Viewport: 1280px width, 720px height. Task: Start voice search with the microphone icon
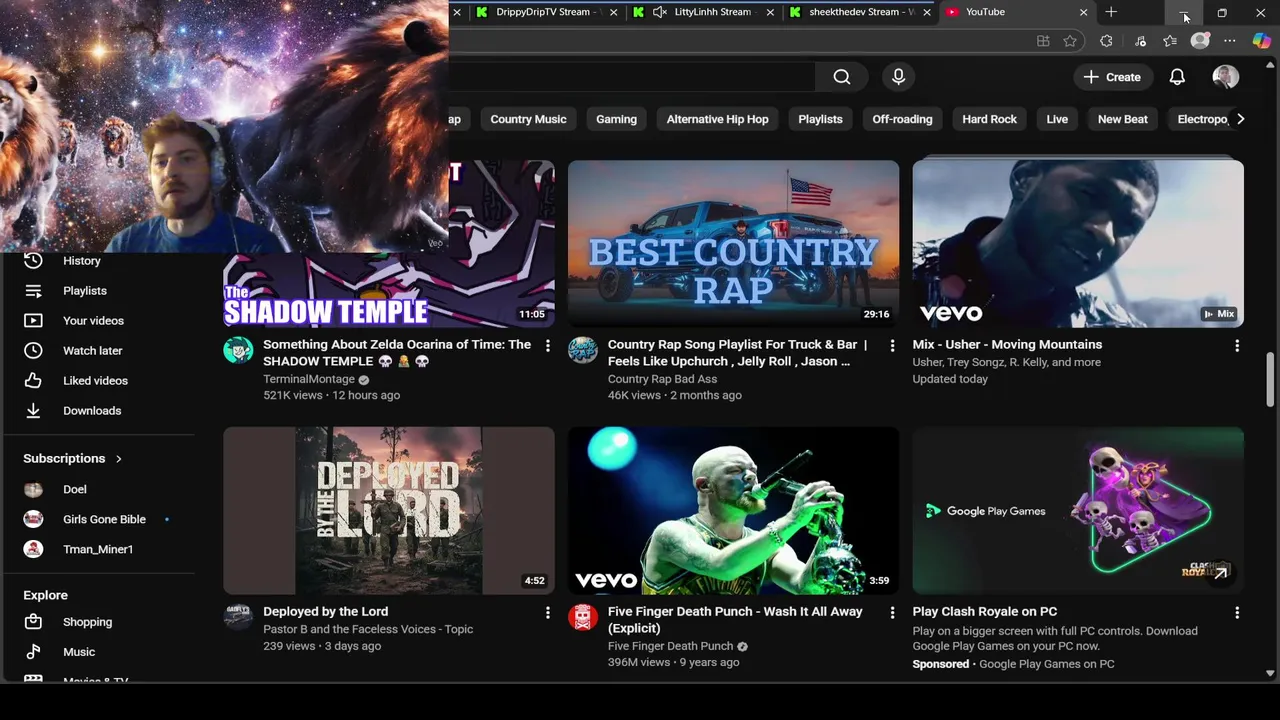pyautogui.click(x=898, y=77)
